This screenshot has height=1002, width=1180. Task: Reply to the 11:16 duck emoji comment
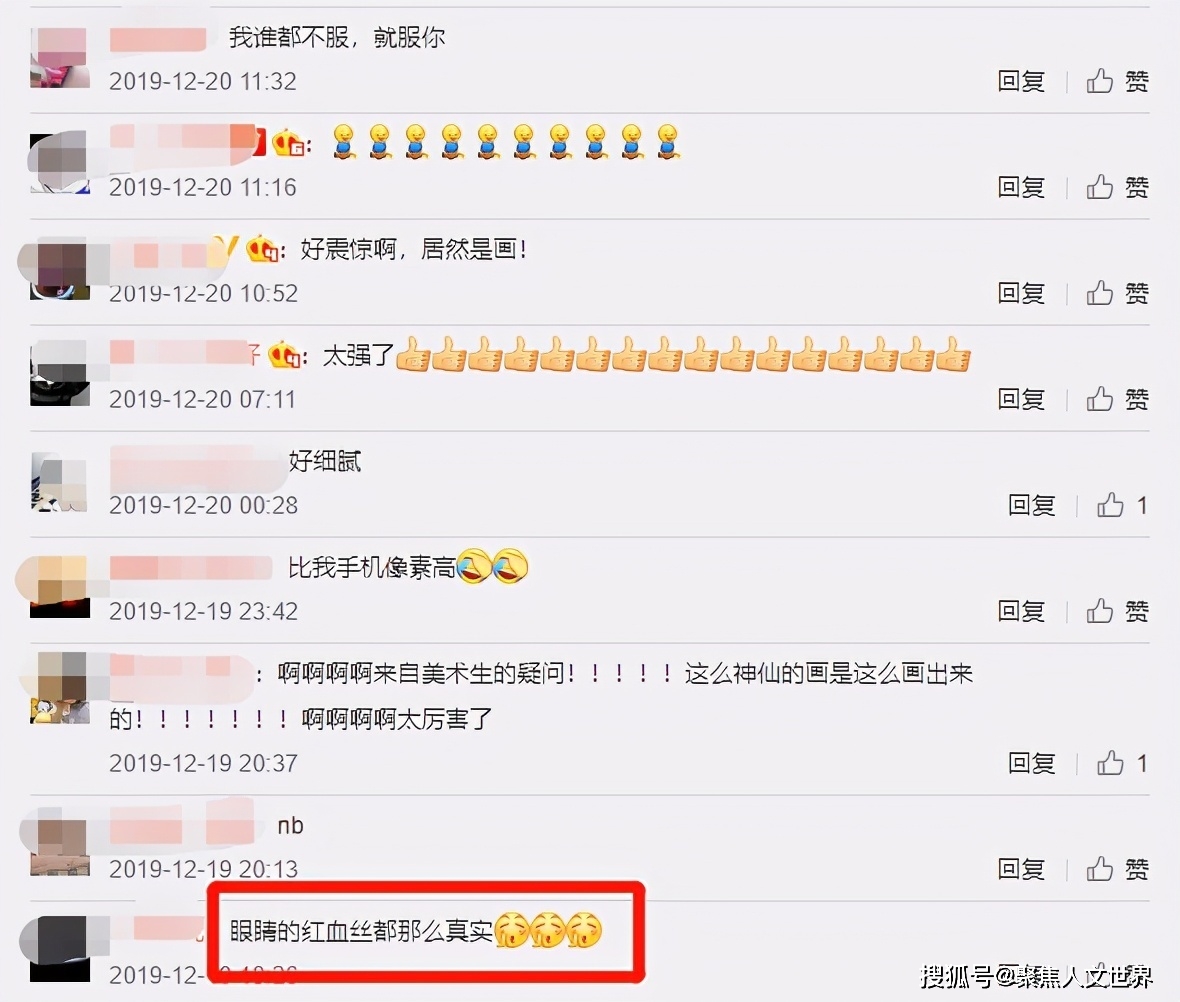tap(1021, 187)
